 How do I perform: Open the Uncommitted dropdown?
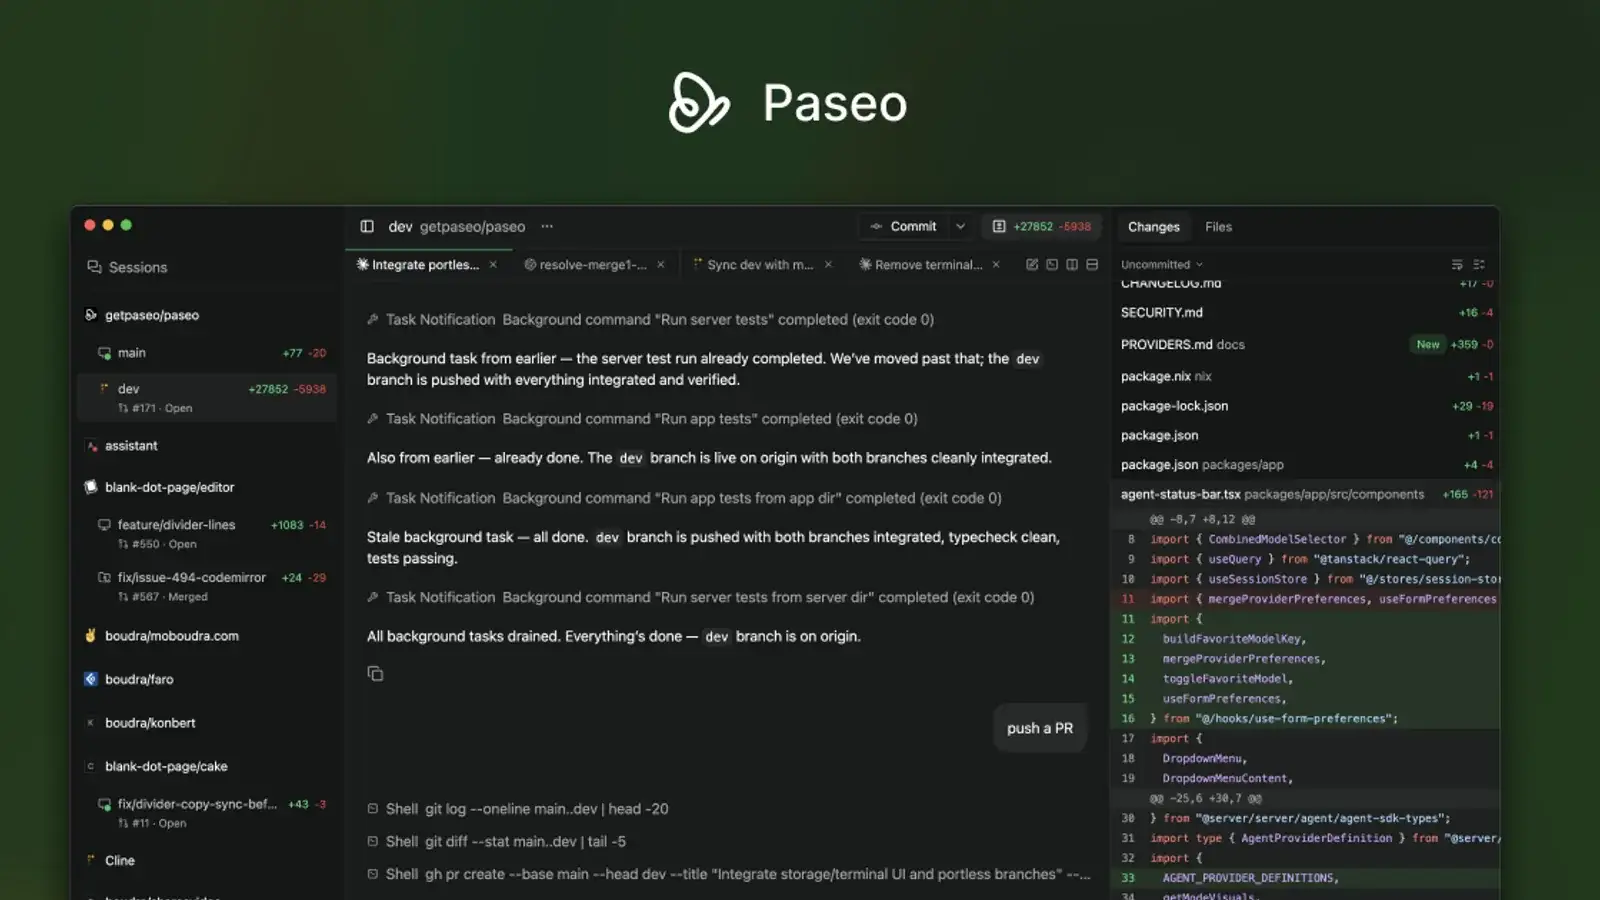coord(1162,265)
